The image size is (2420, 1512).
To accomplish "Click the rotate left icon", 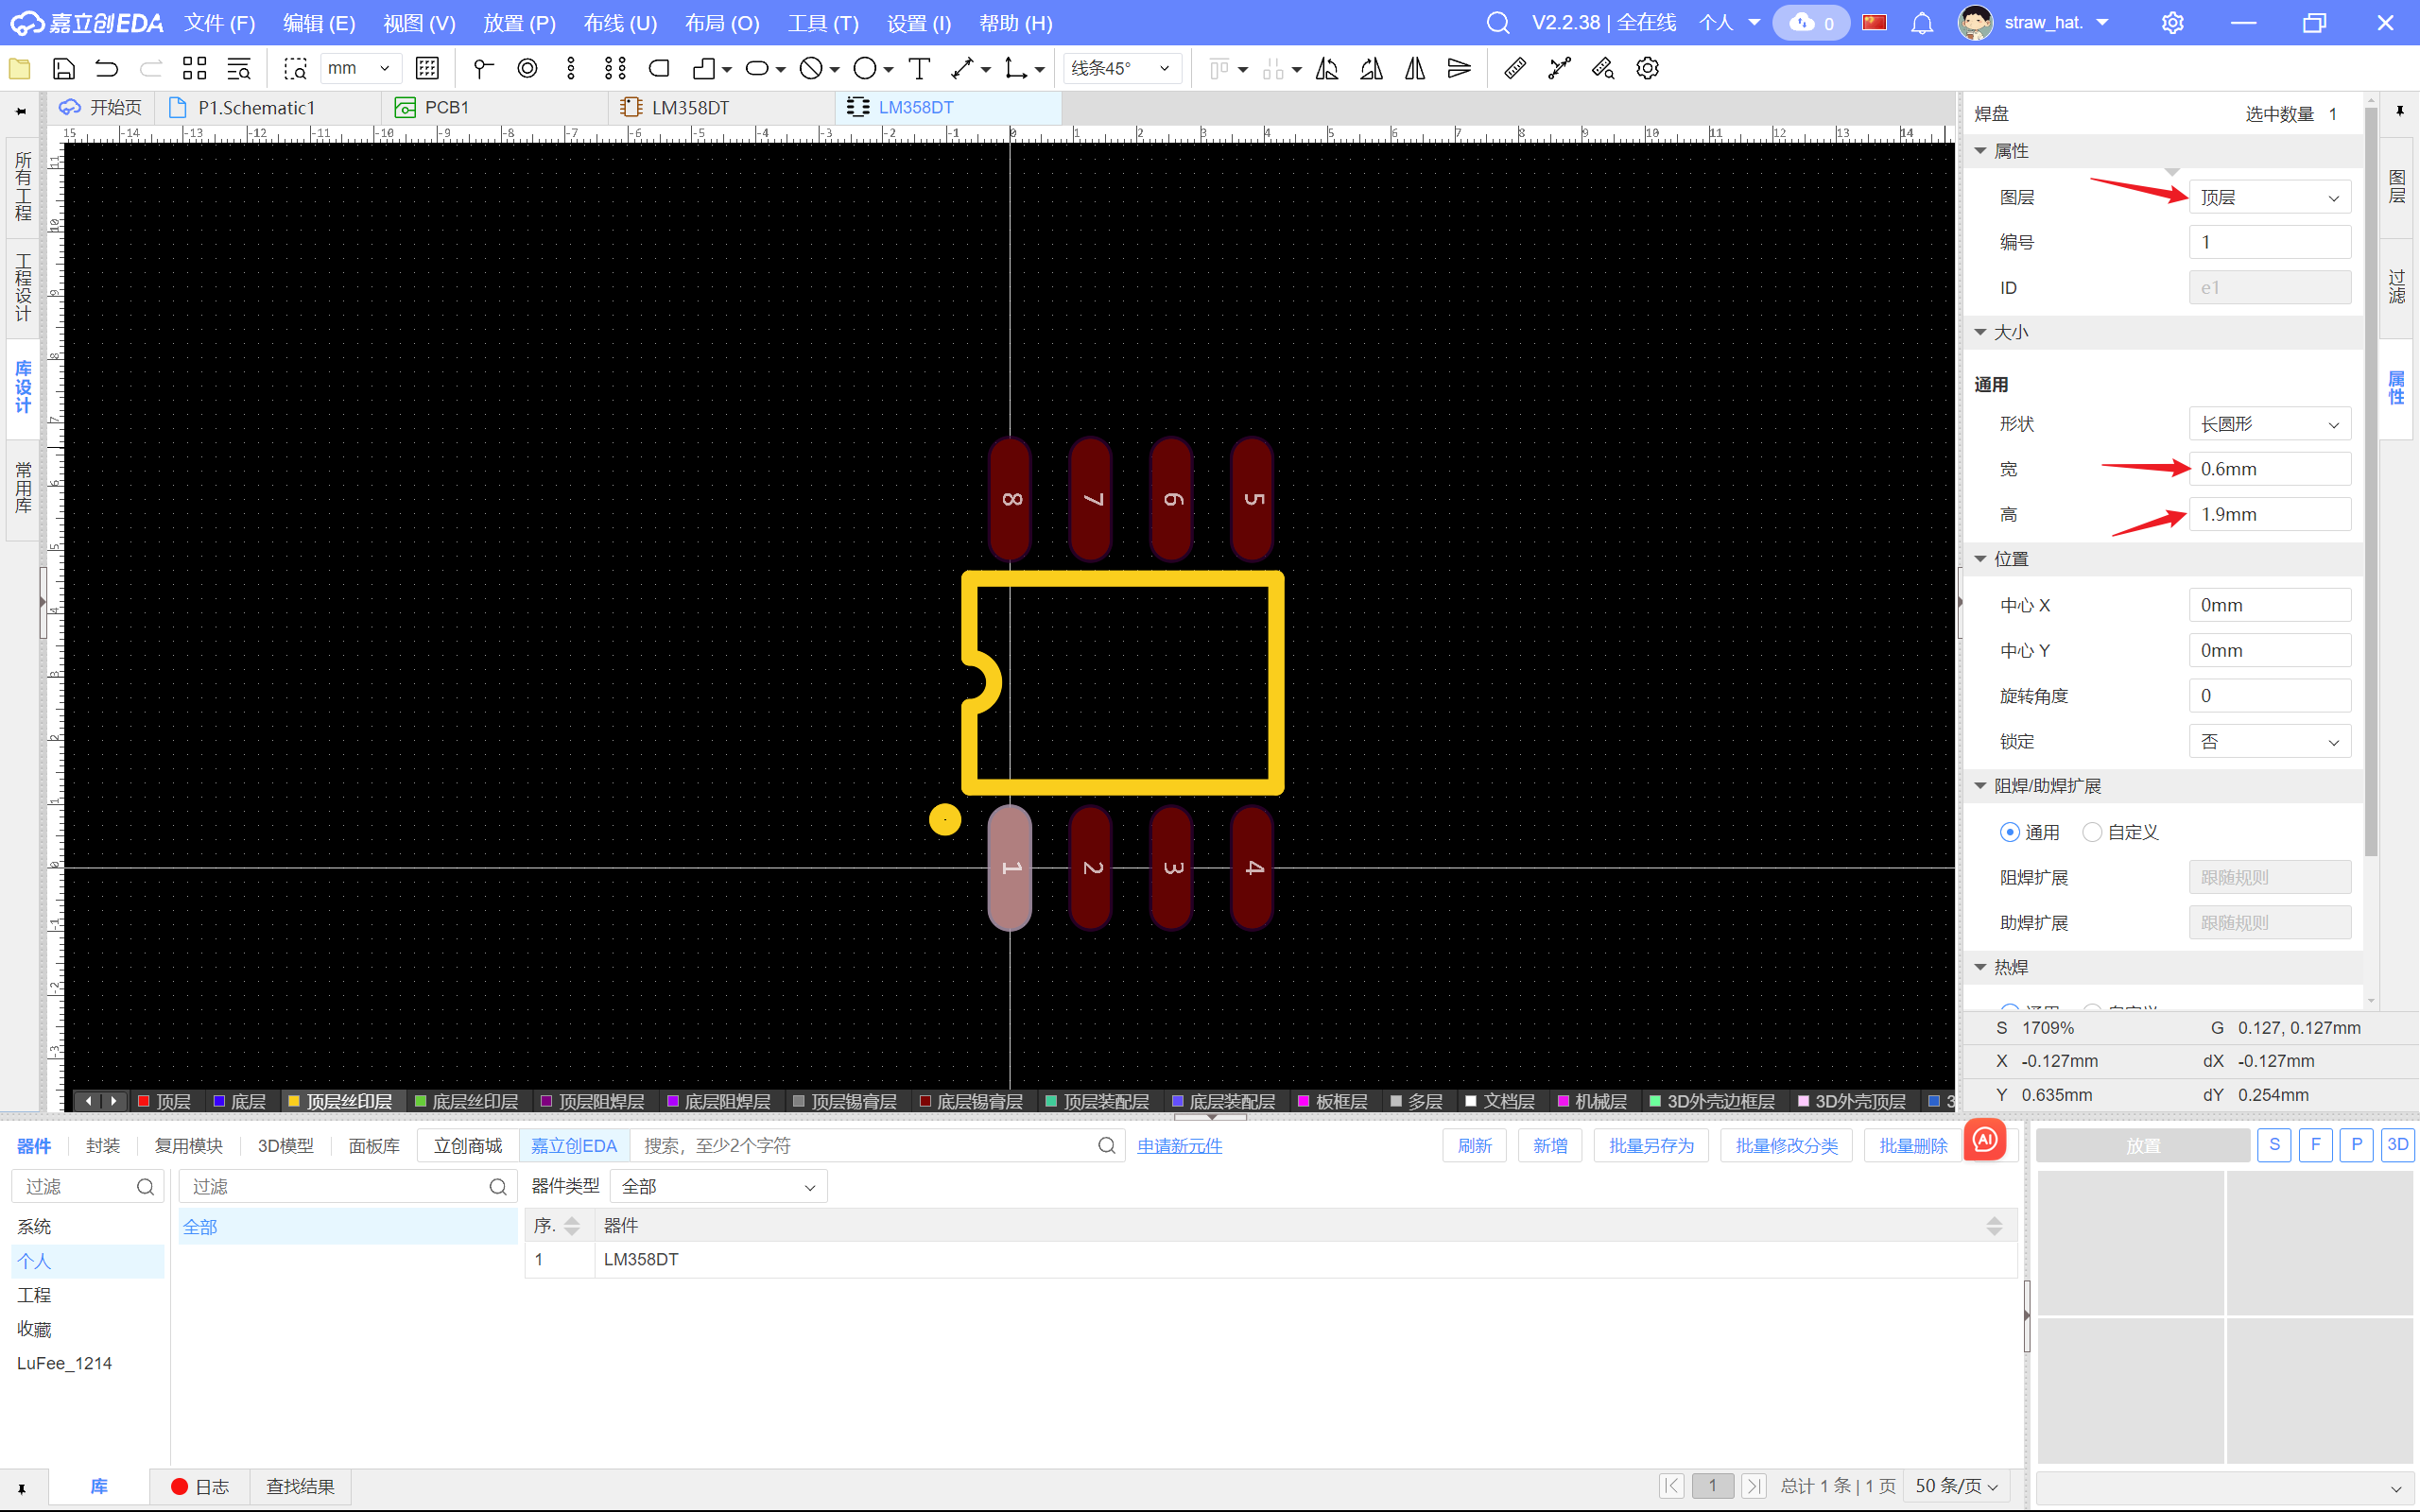I will pos(1327,68).
